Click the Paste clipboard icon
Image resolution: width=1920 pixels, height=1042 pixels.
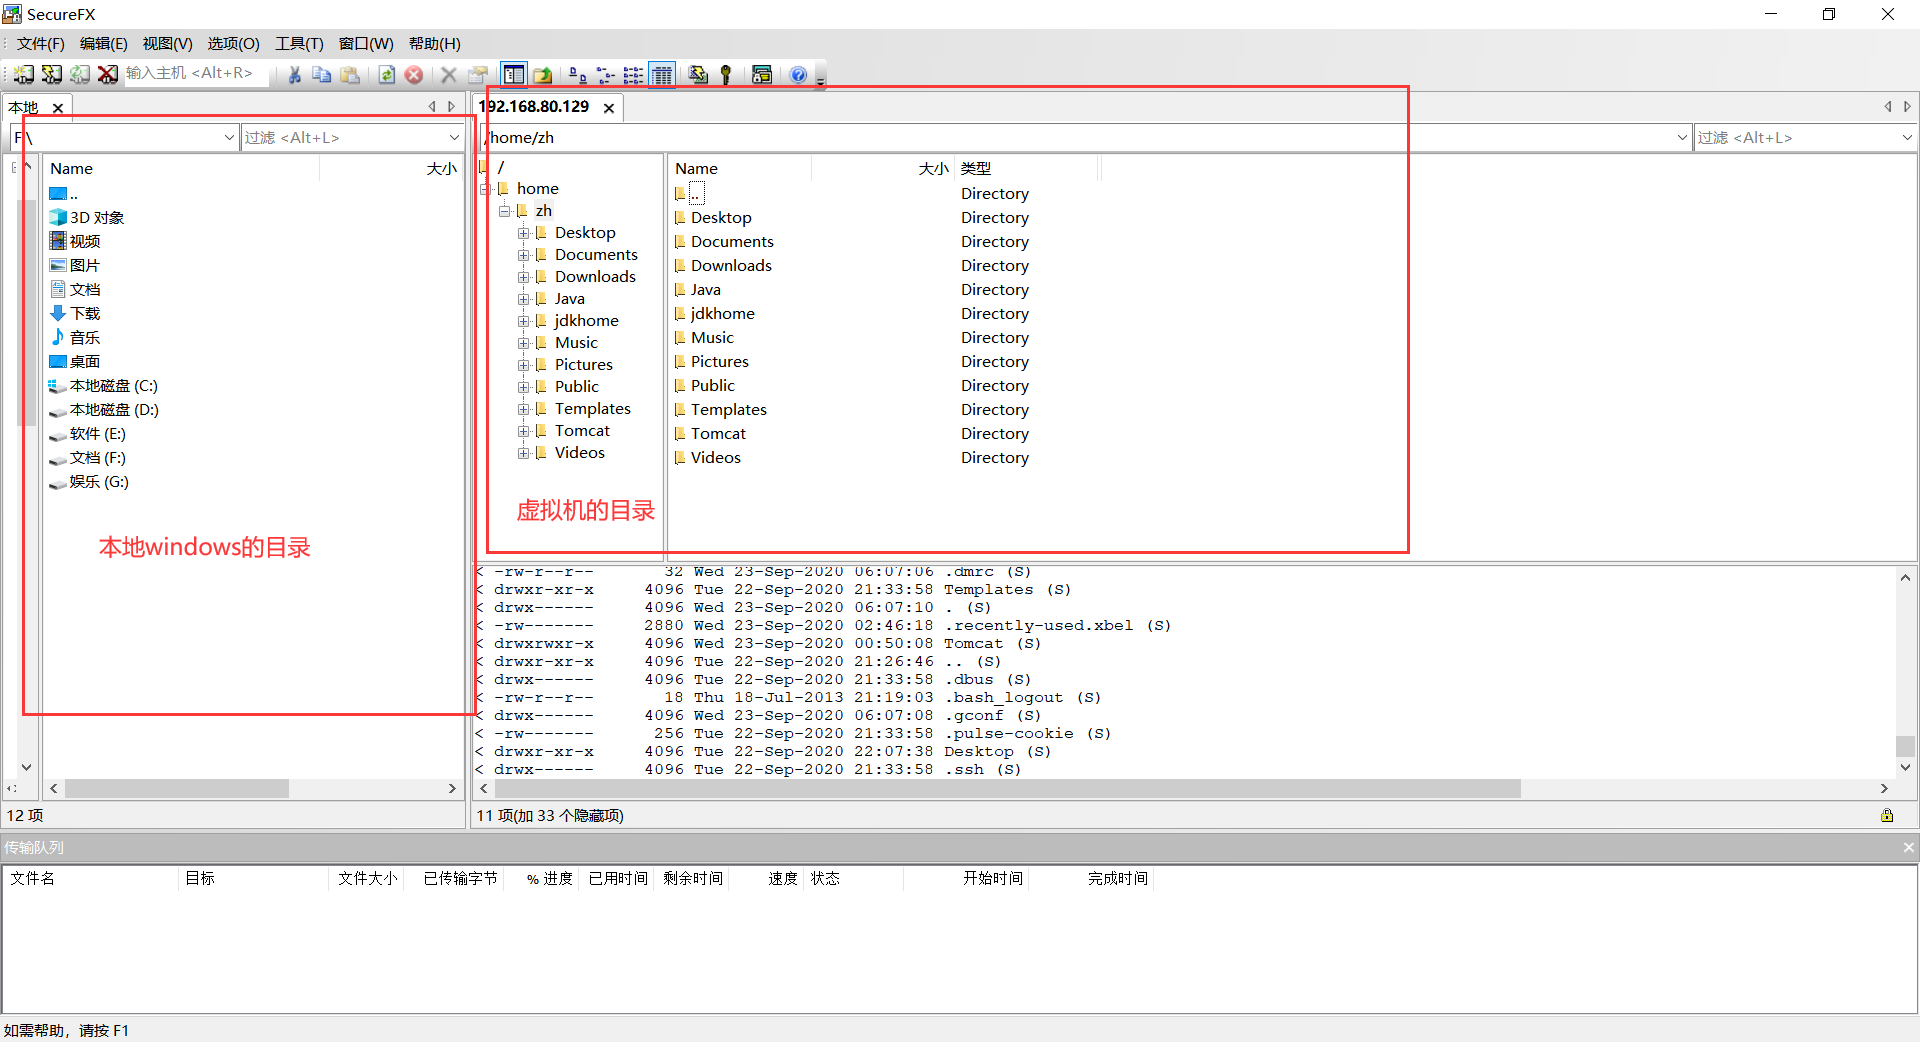350,74
